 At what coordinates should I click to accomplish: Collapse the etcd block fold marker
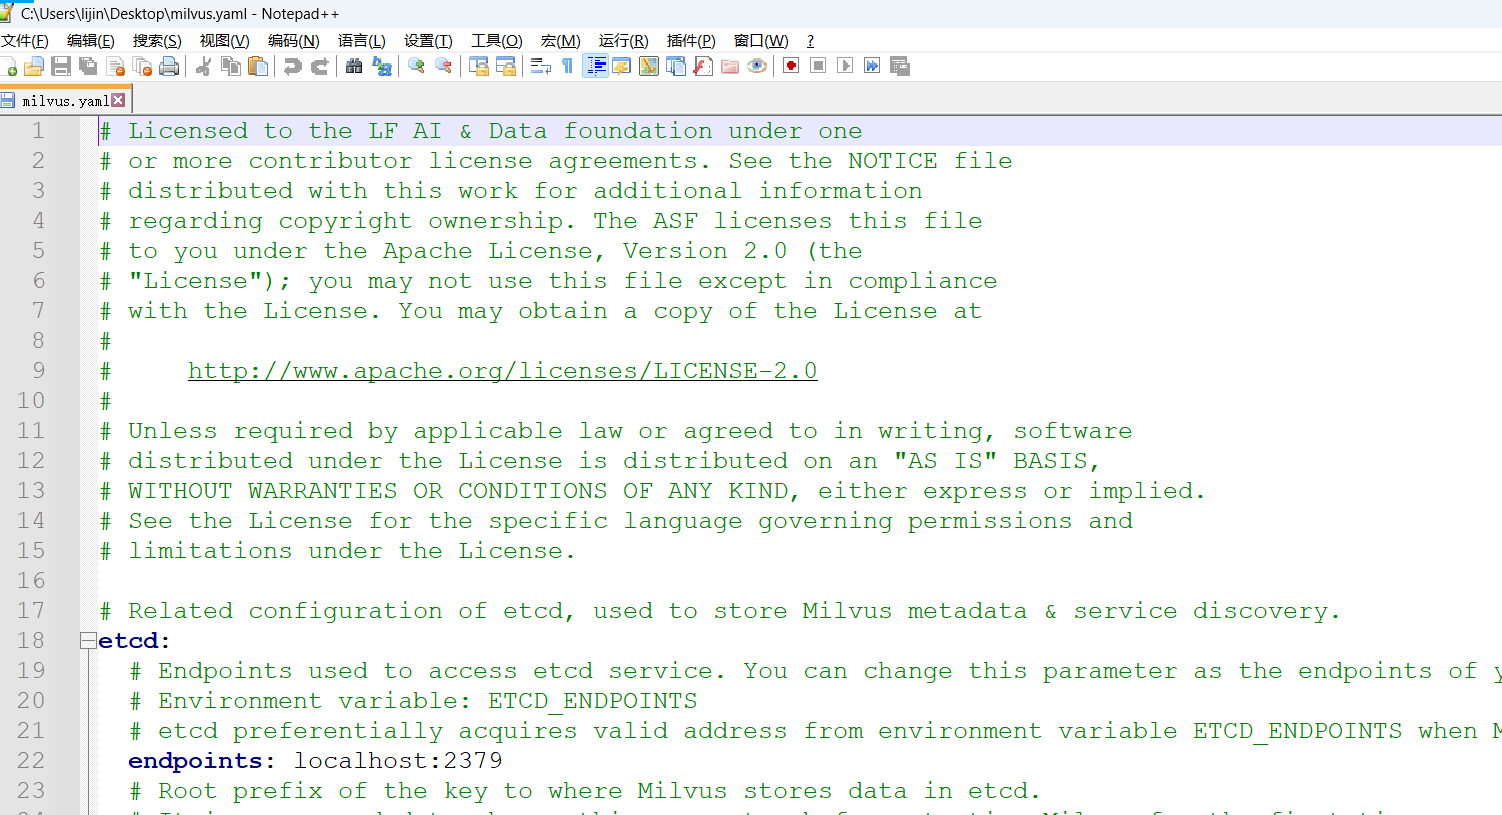pos(88,641)
